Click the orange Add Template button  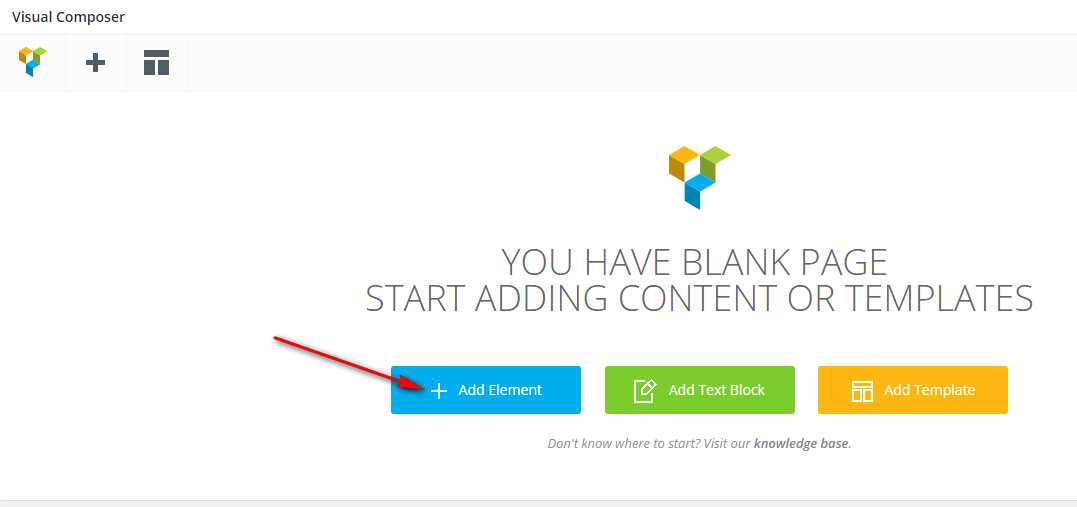point(913,390)
